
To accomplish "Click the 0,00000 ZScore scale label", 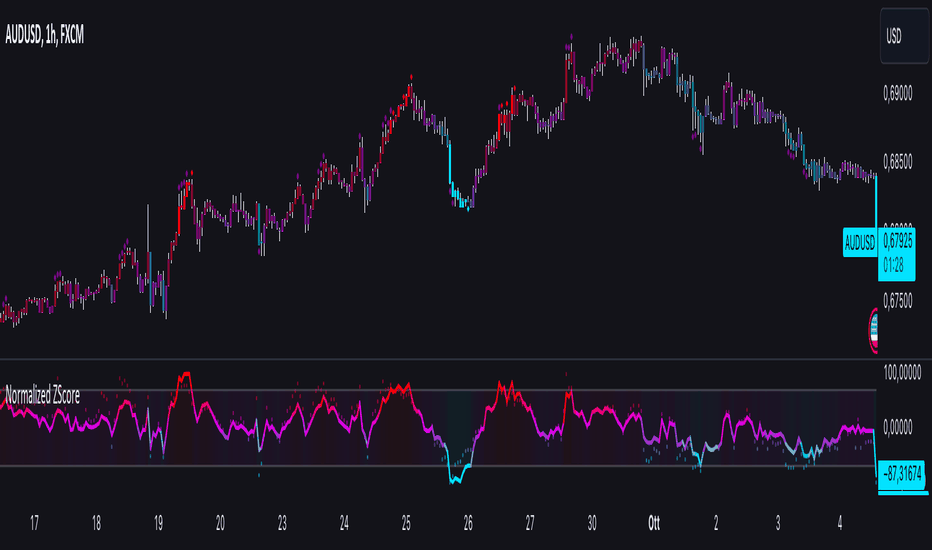I will click(898, 427).
